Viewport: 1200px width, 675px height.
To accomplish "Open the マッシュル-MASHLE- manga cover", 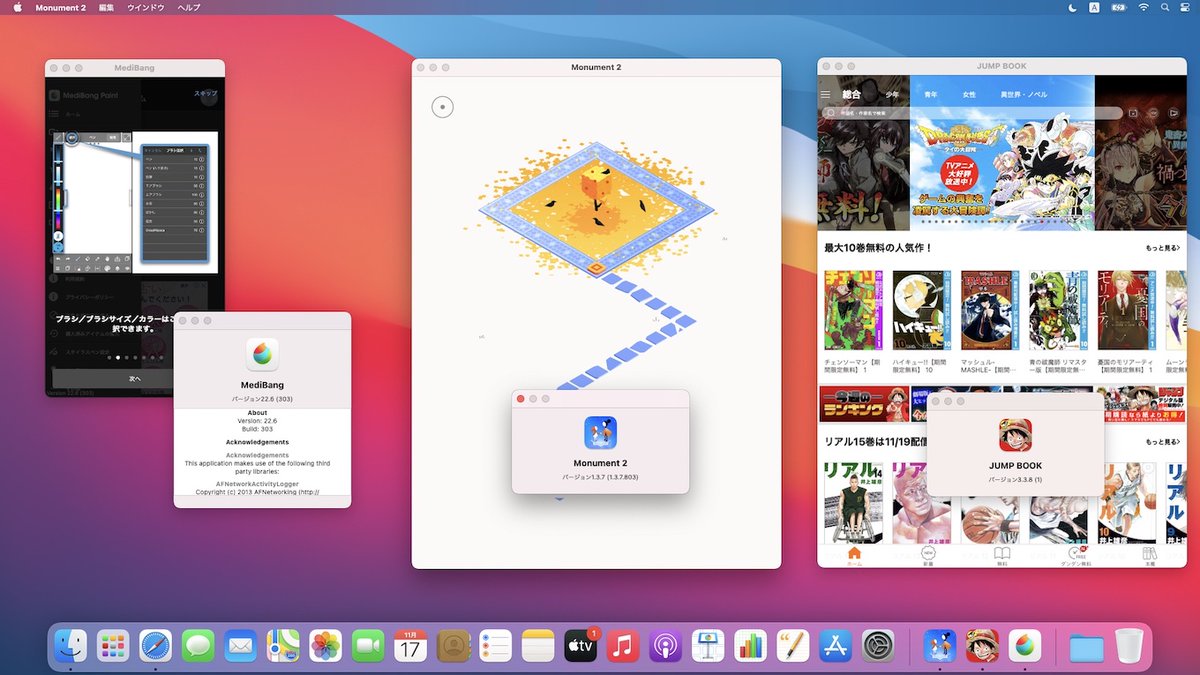I will click(989, 310).
